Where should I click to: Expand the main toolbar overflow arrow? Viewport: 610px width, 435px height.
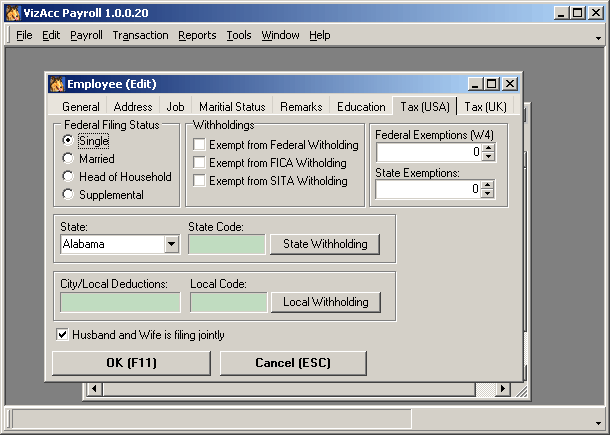(598, 38)
